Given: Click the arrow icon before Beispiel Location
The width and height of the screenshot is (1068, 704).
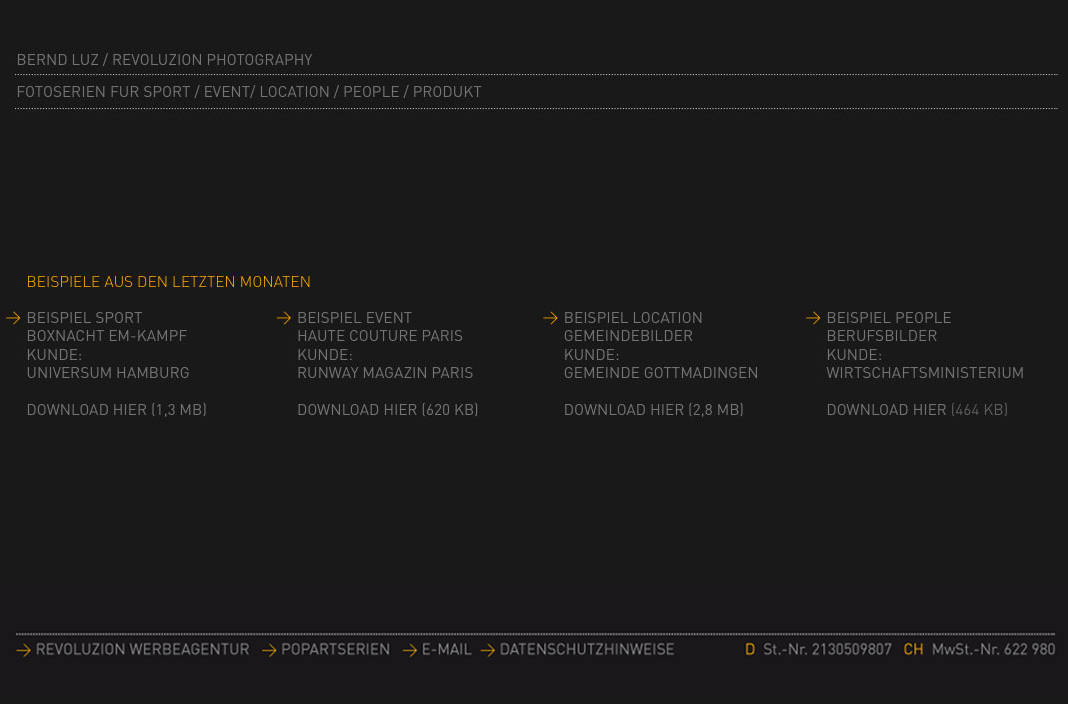Looking at the screenshot, I should click(x=550, y=319).
